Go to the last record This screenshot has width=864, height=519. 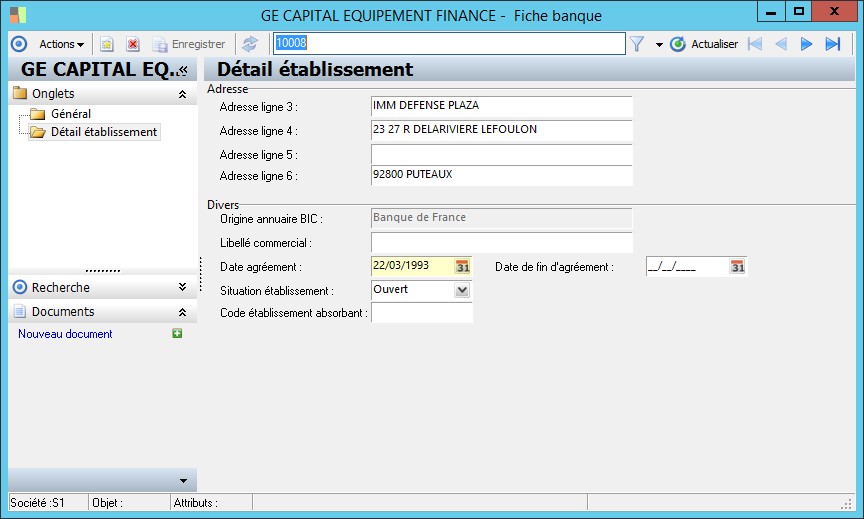[833, 44]
